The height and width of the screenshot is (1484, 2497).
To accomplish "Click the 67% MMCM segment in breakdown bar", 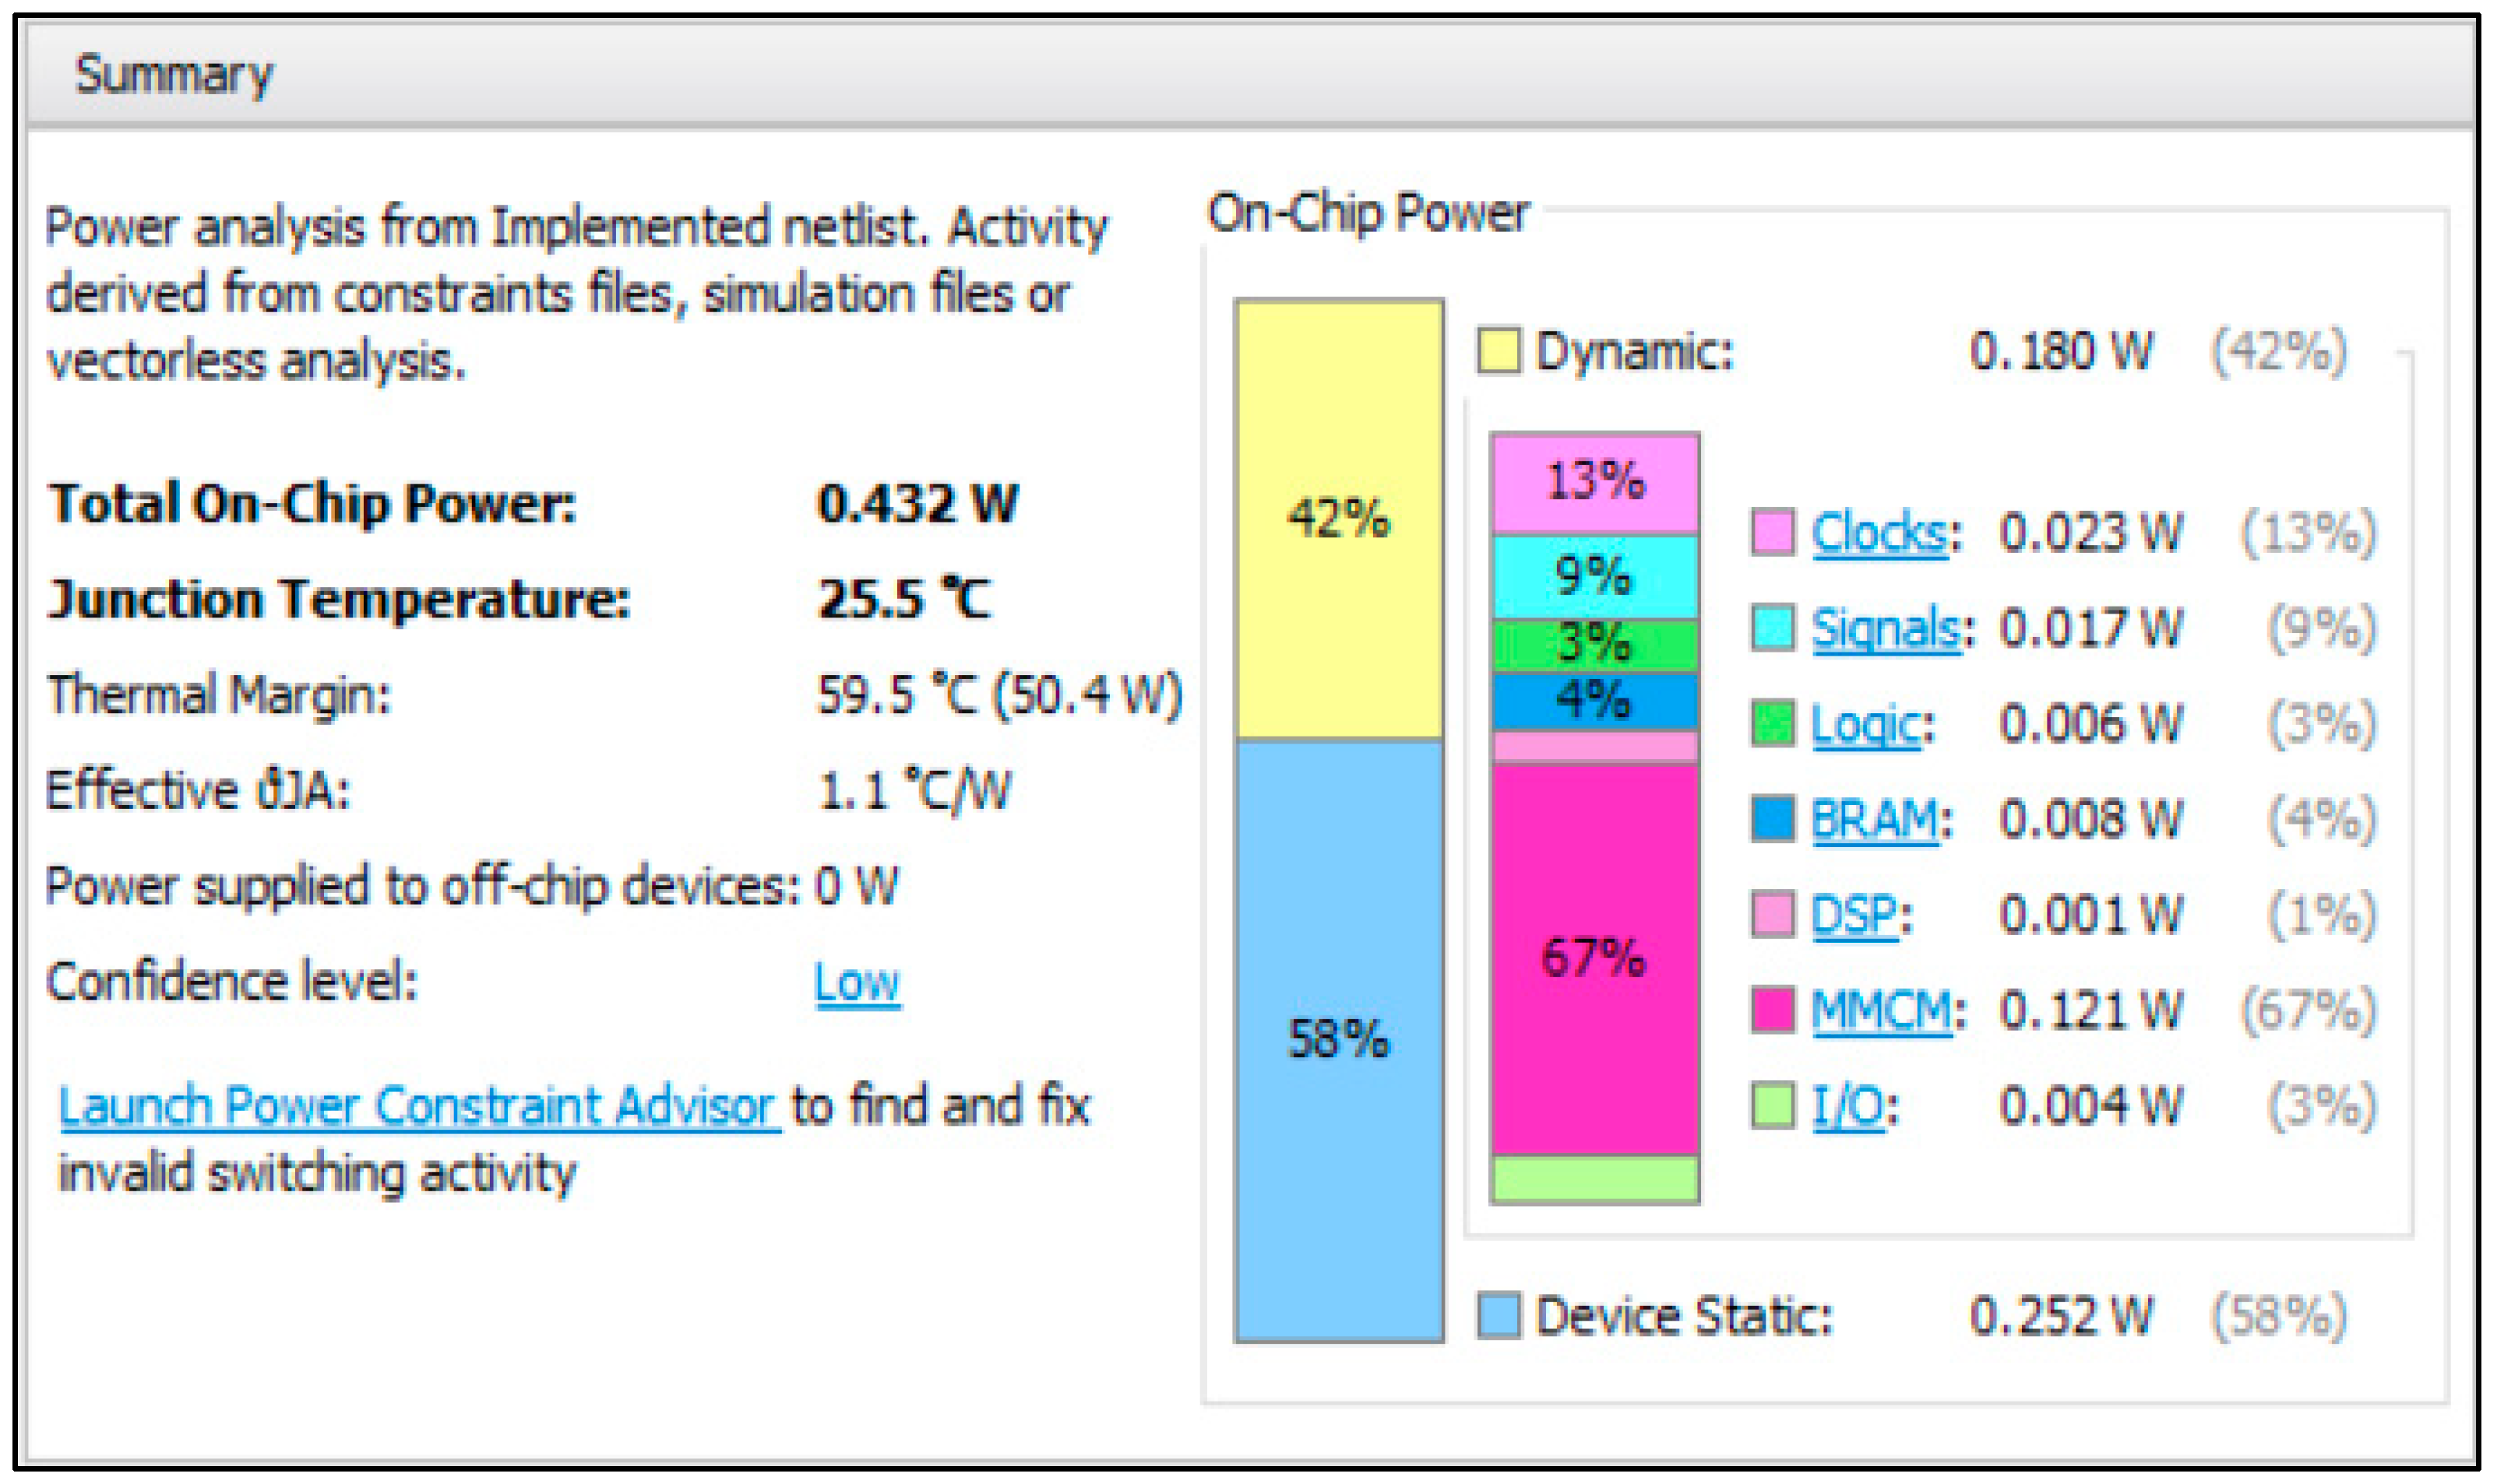I will pyautogui.click(x=1594, y=958).
